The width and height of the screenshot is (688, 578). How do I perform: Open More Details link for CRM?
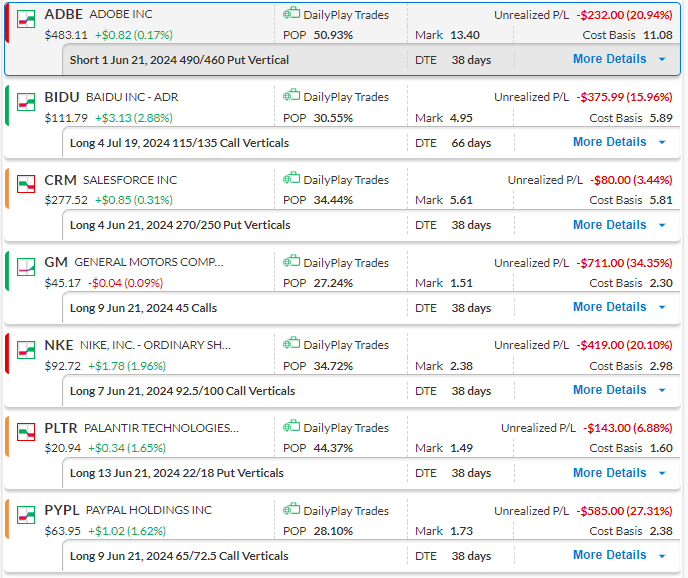click(609, 225)
